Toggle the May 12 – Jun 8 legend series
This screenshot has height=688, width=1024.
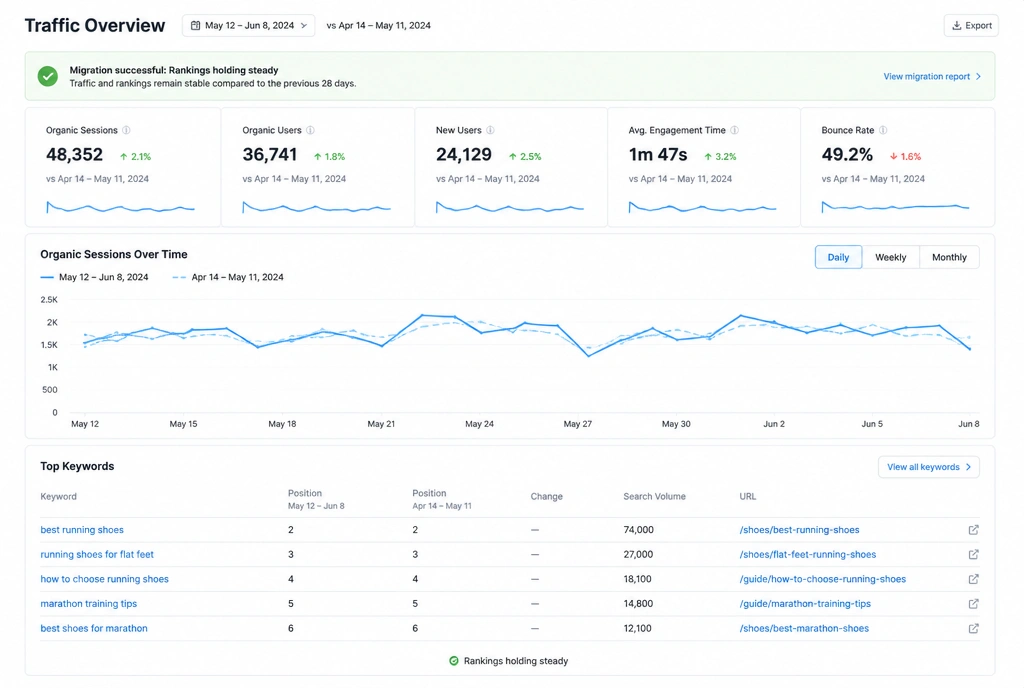click(x=95, y=277)
